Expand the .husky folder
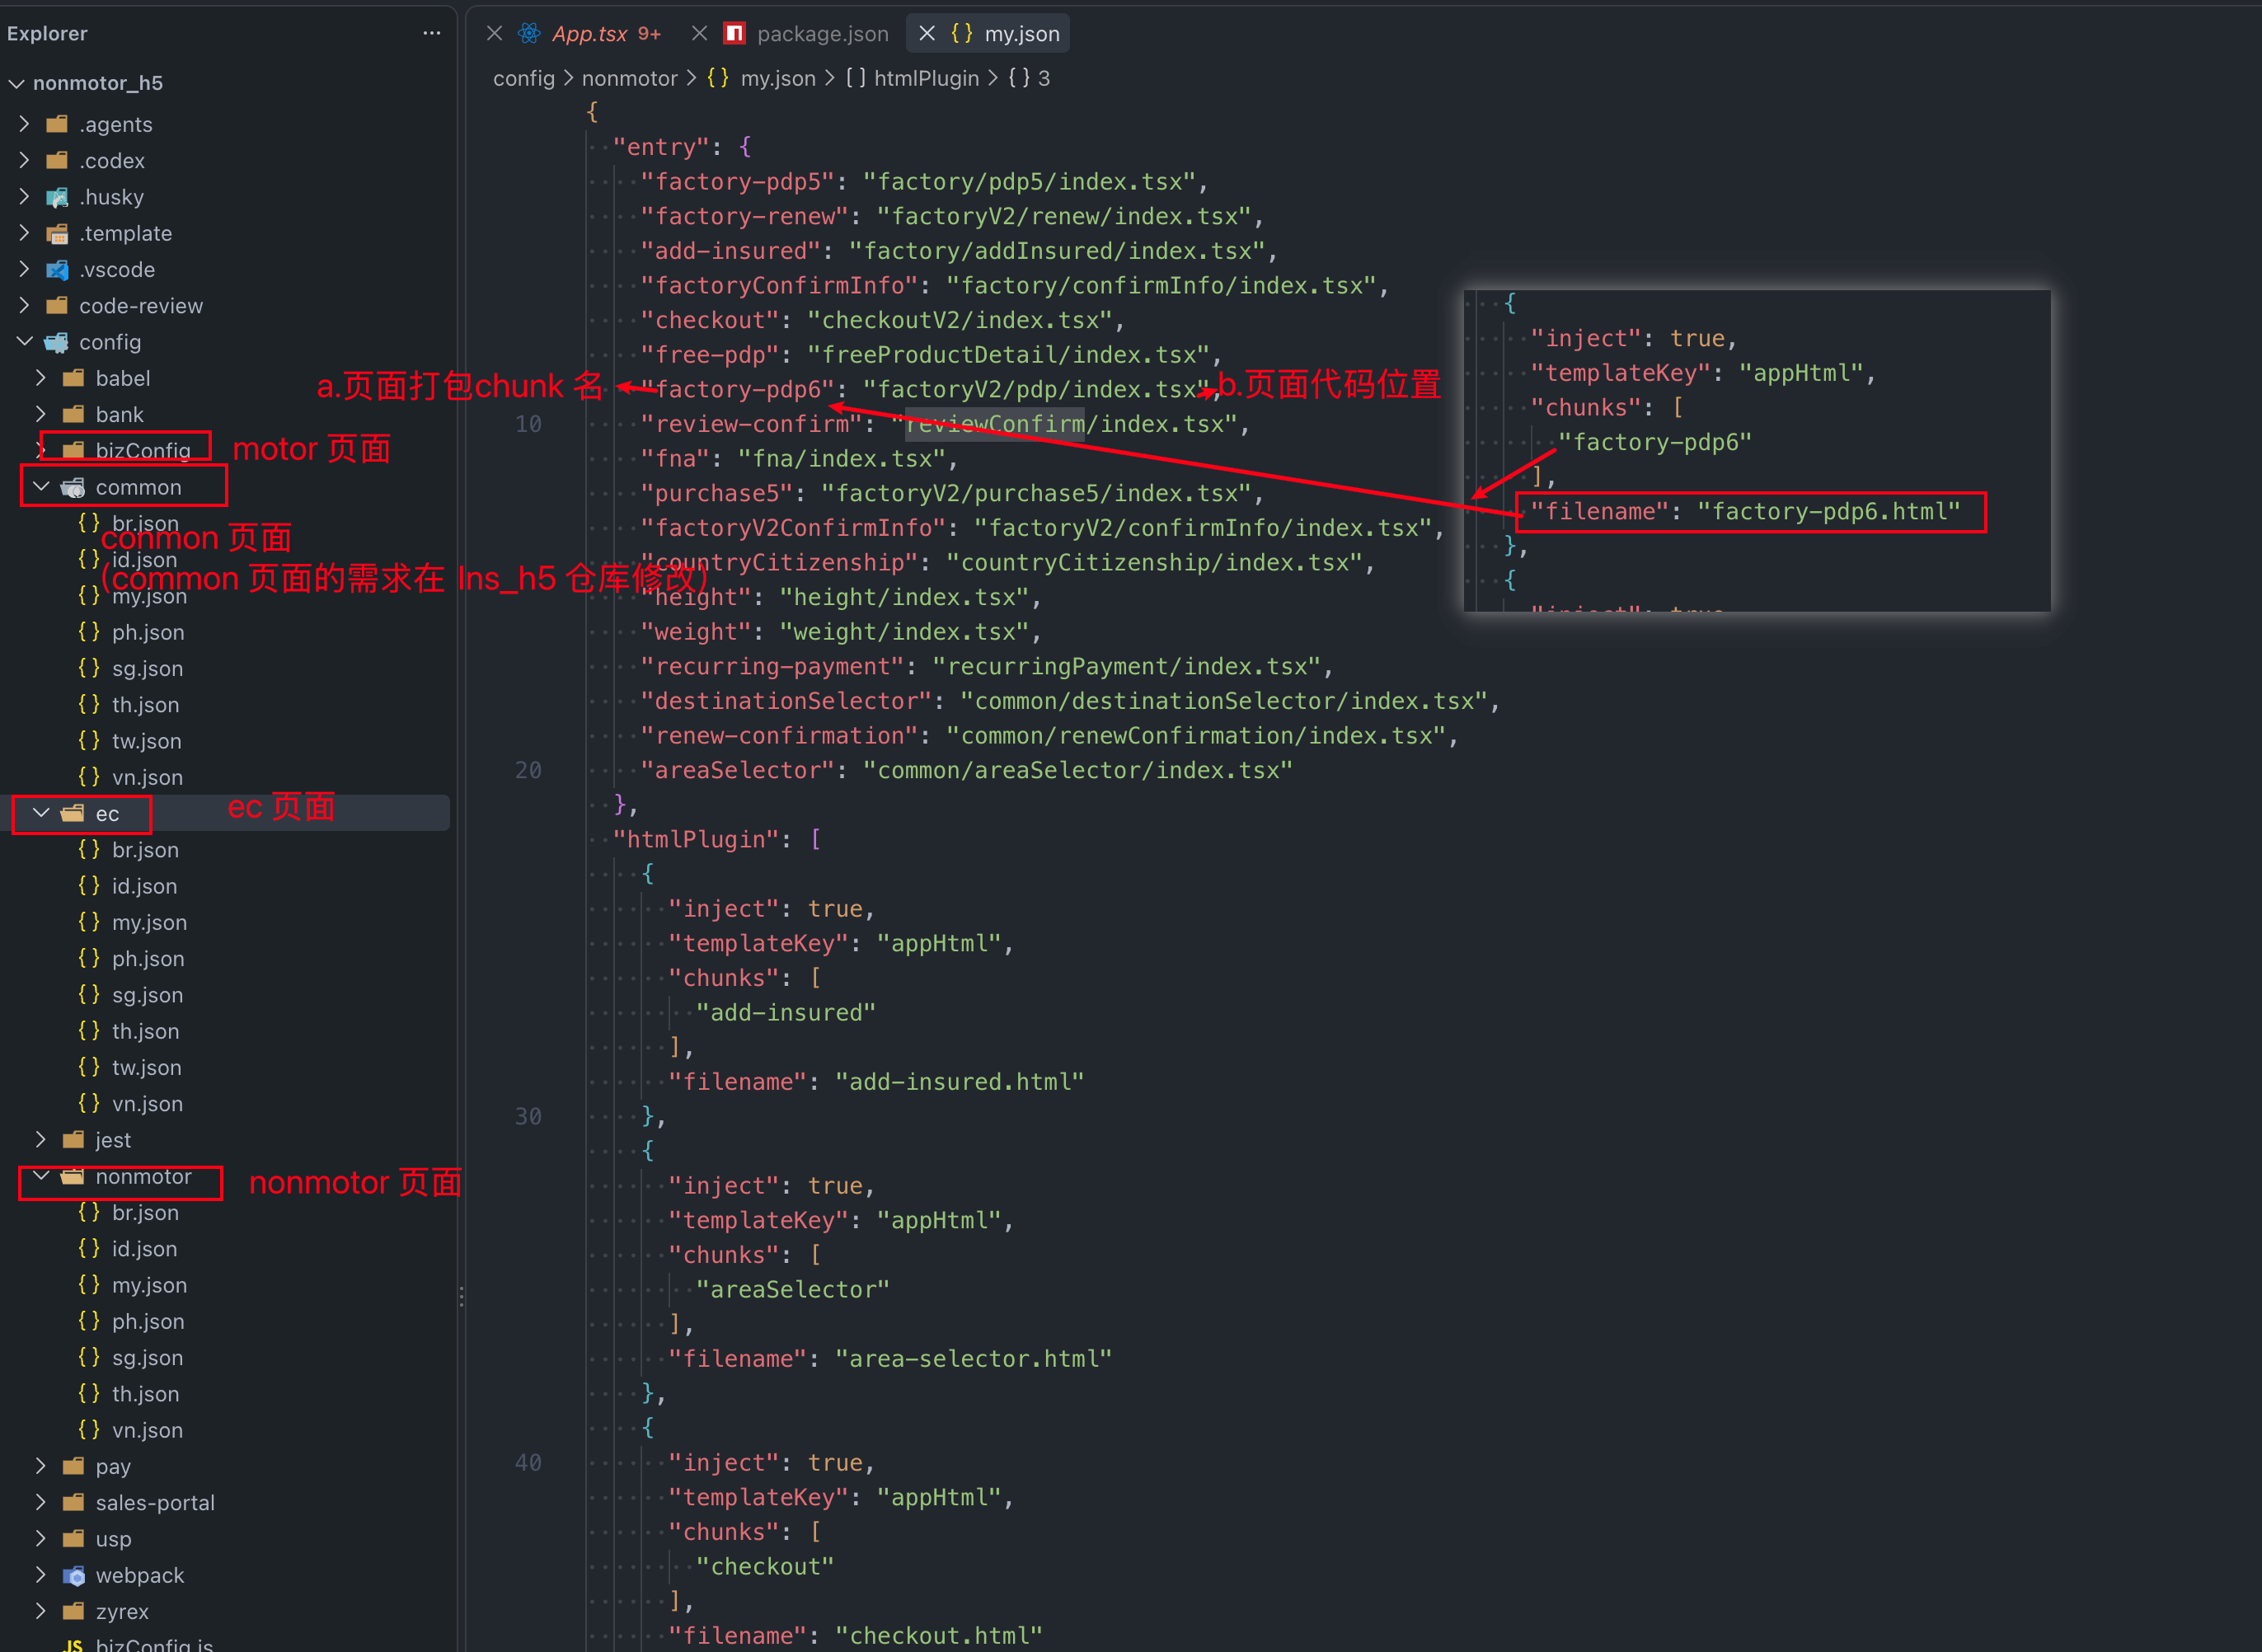Screen dimensions: 2262x1652 pyautogui.click(x=25, y=197)
